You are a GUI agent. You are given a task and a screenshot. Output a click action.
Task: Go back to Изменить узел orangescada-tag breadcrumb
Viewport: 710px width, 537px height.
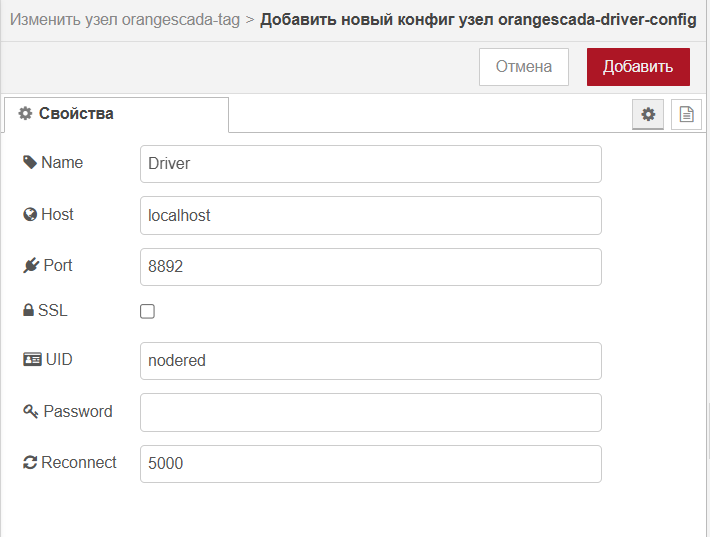[x=125, y=19]
